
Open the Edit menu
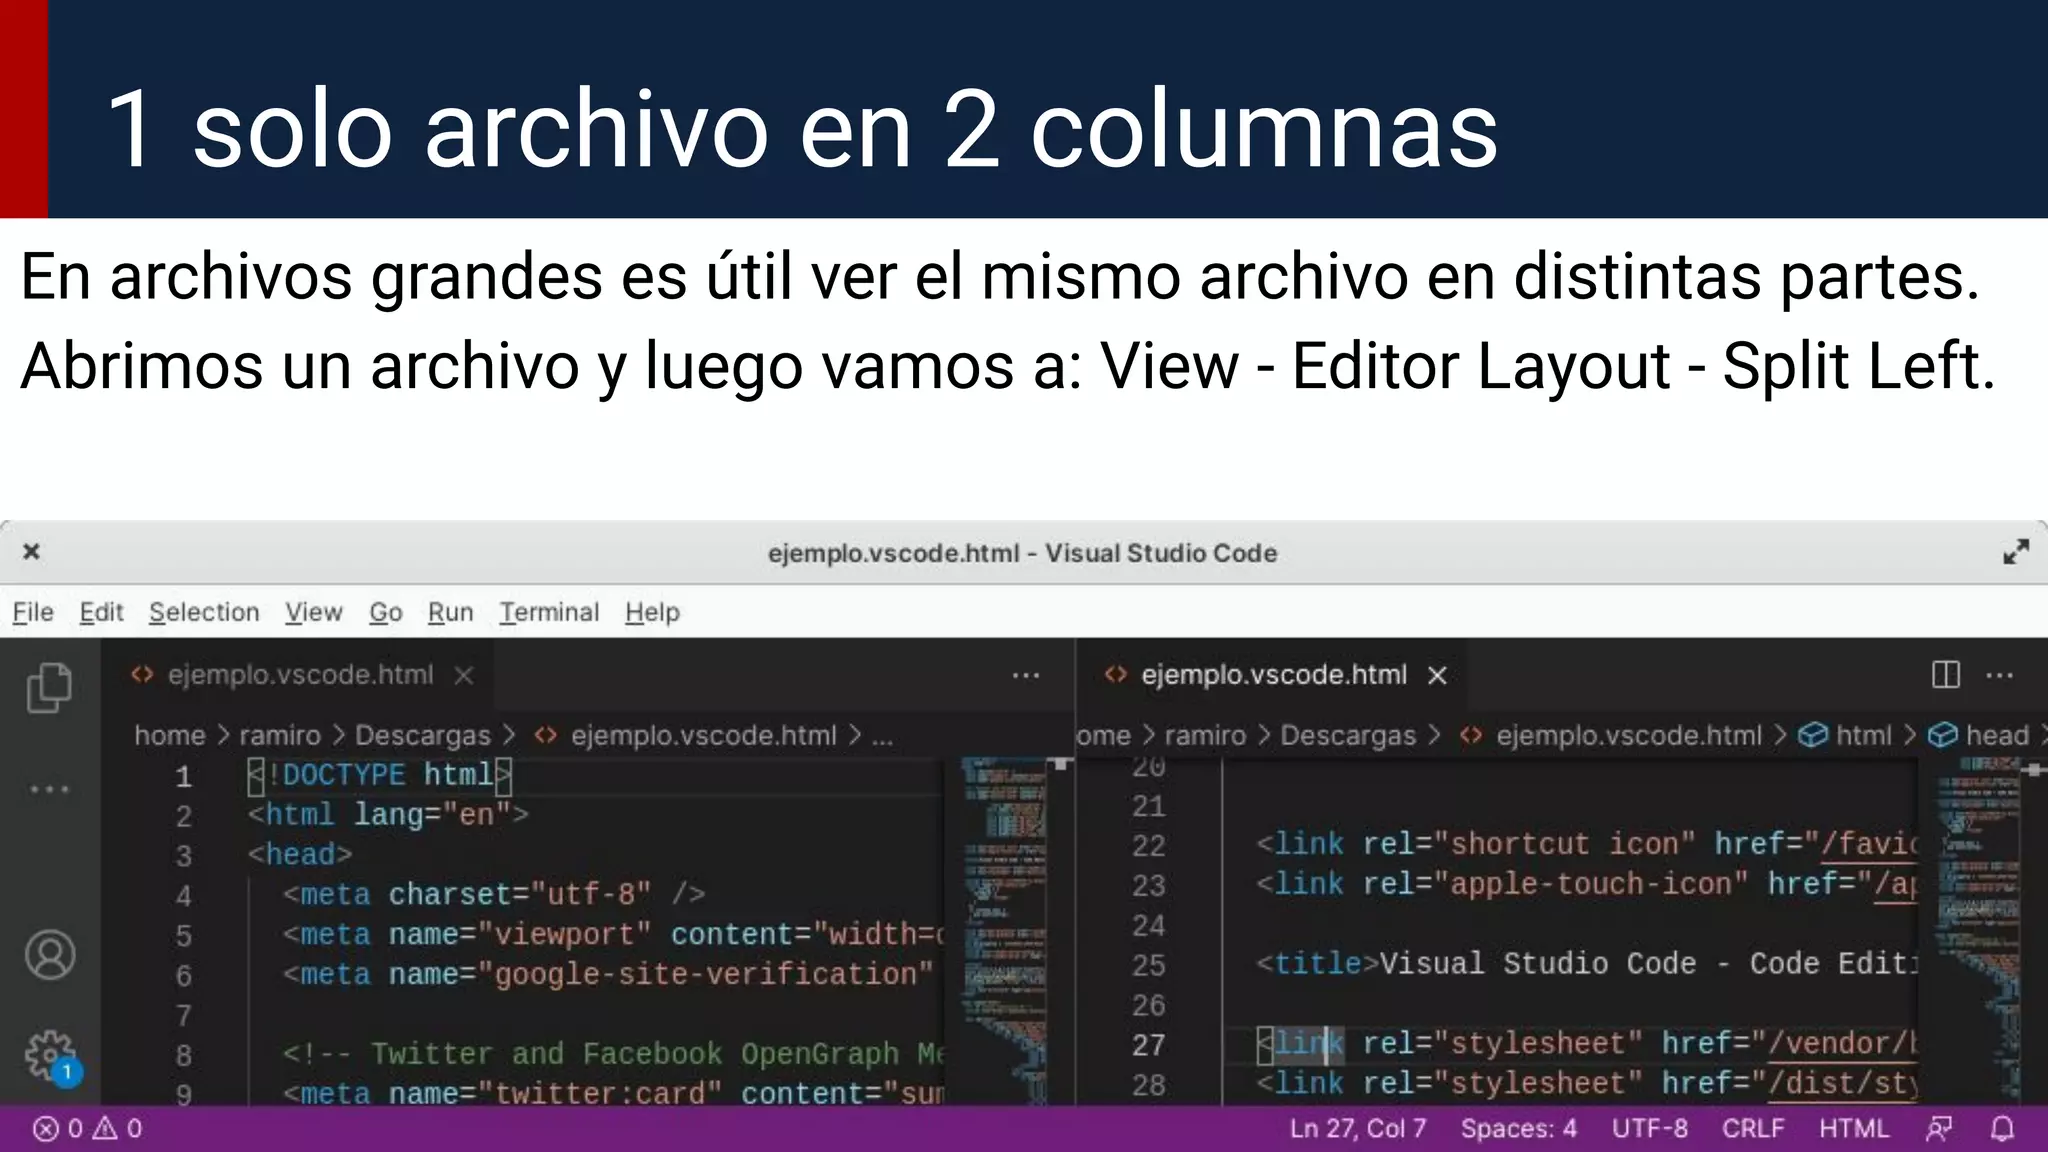point(101,612)
